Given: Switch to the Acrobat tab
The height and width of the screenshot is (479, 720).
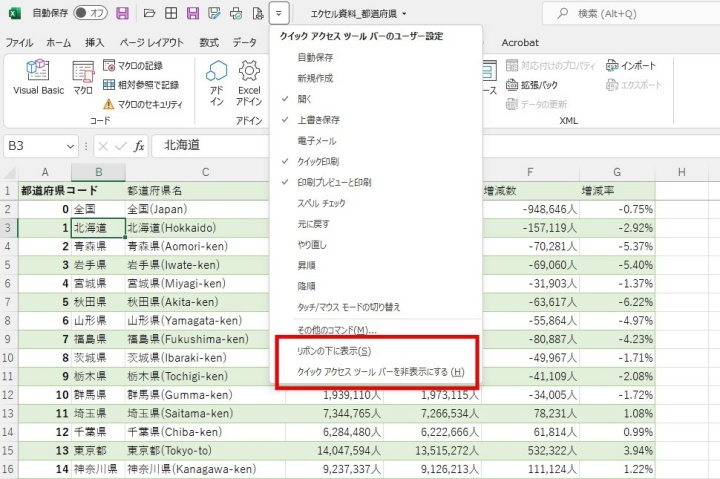Looking at the screenshot, I should (520, 43).
